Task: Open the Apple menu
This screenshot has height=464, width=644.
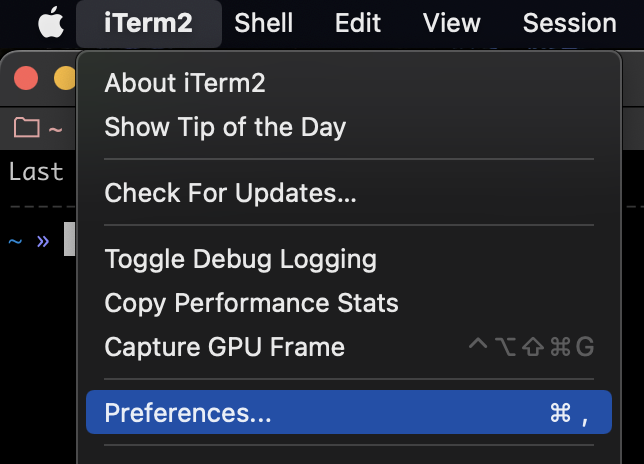Action: coord(50,23)
